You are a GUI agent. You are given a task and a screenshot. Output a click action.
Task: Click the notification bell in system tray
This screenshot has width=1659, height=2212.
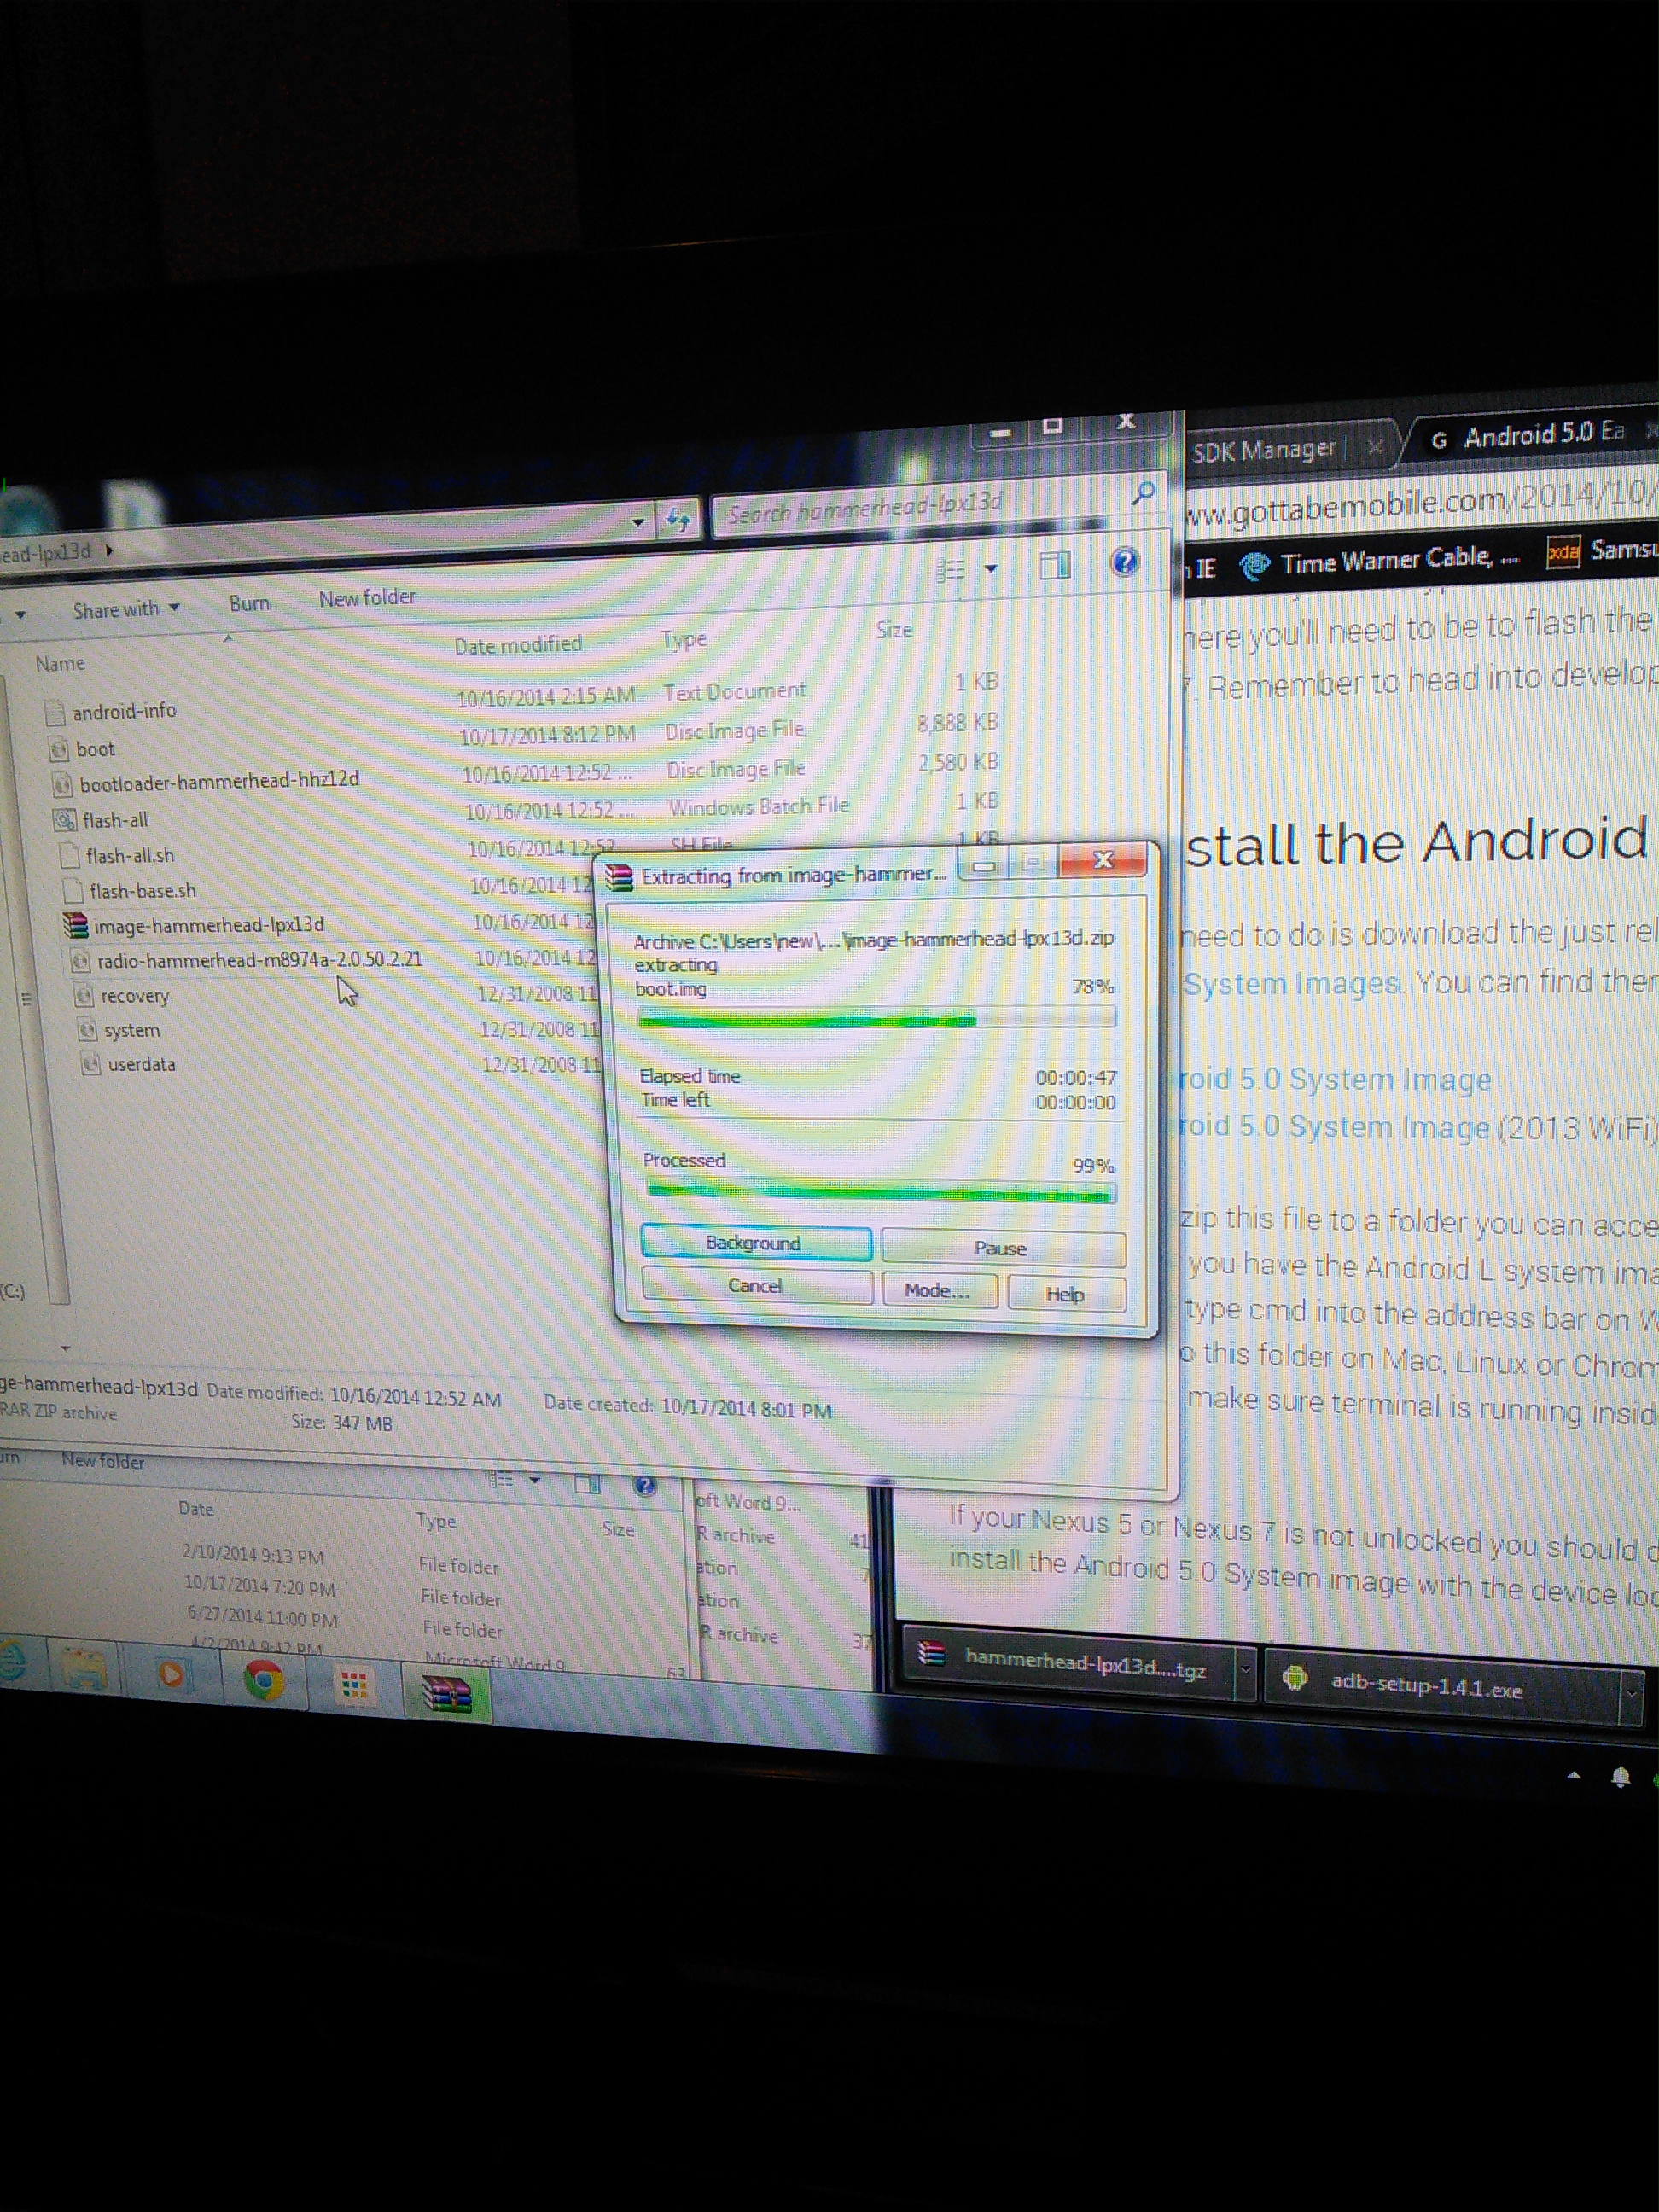point(1620,1777)
